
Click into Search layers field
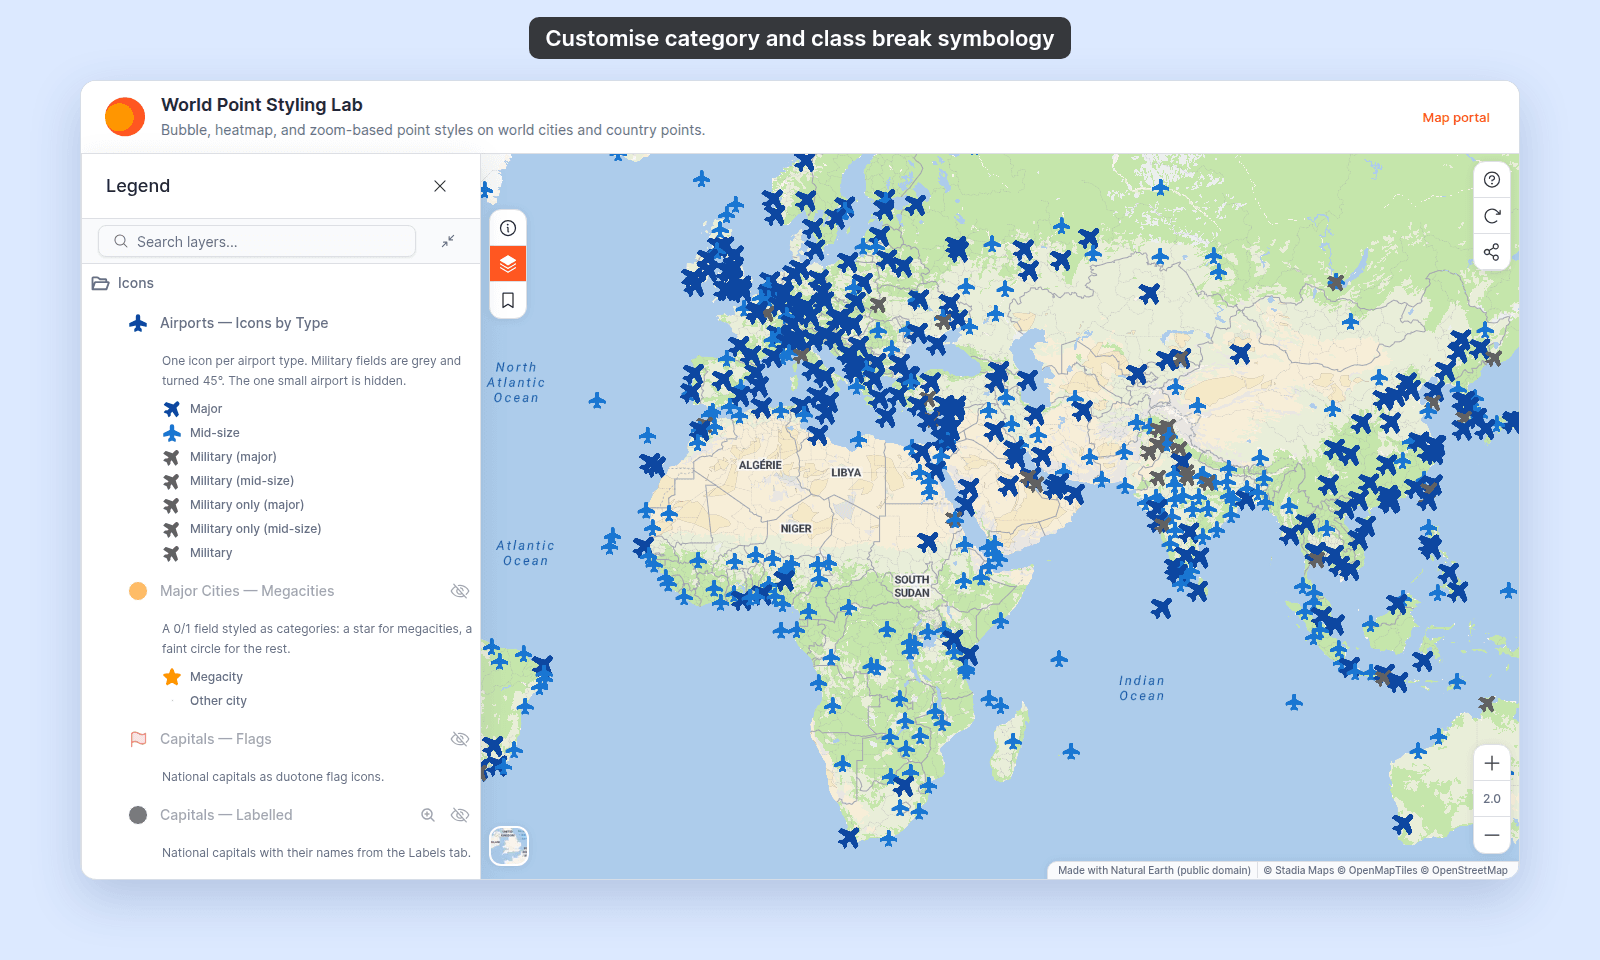[x=257, y=241]
